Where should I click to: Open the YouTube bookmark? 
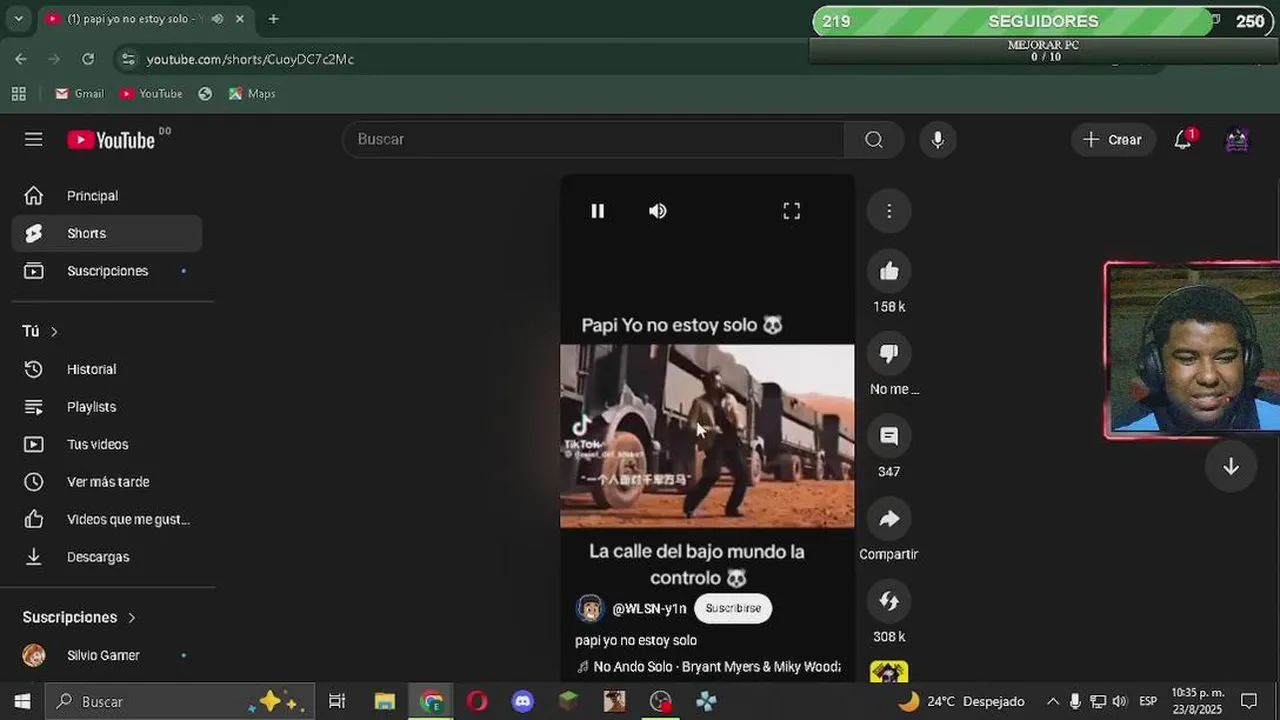[x=151, y=93]
